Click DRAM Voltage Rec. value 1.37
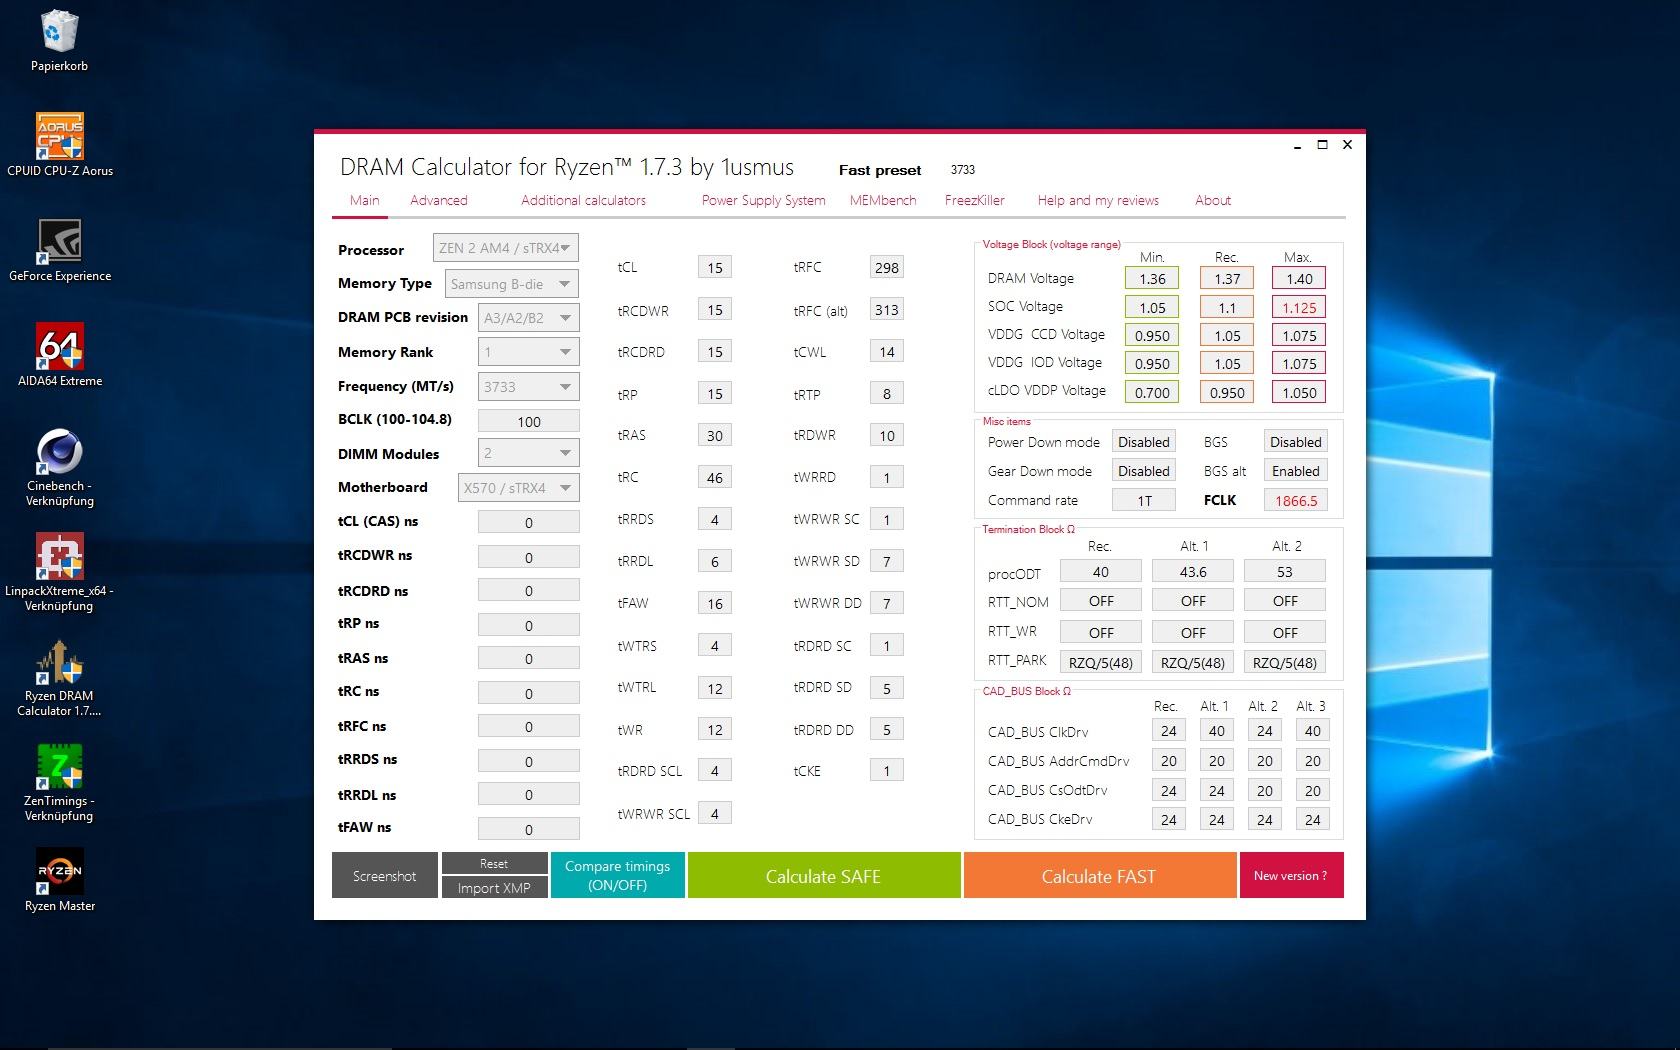 click(1227, 278)
